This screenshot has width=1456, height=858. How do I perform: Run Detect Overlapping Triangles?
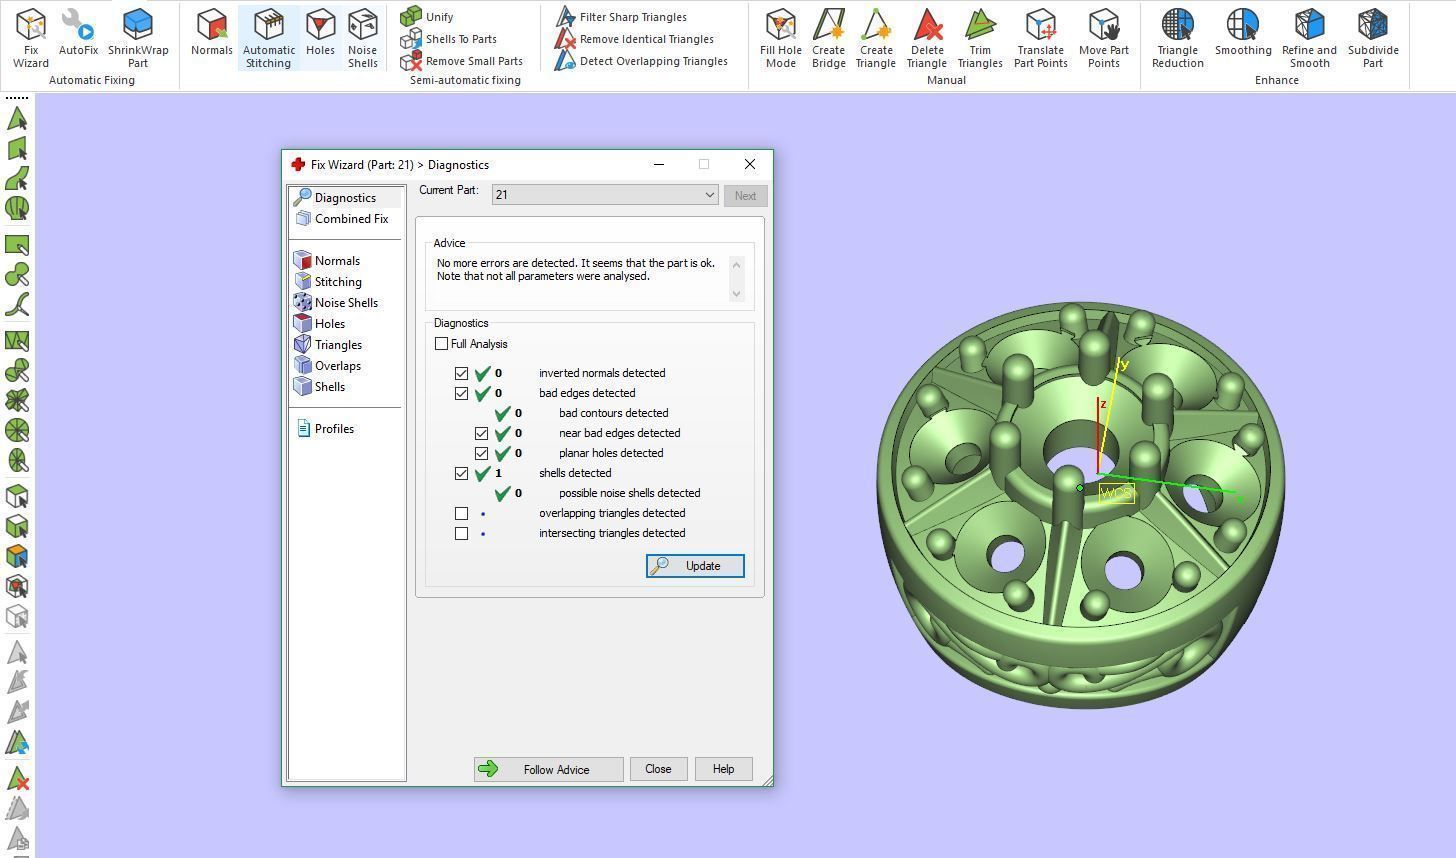[x=641, y=61]
